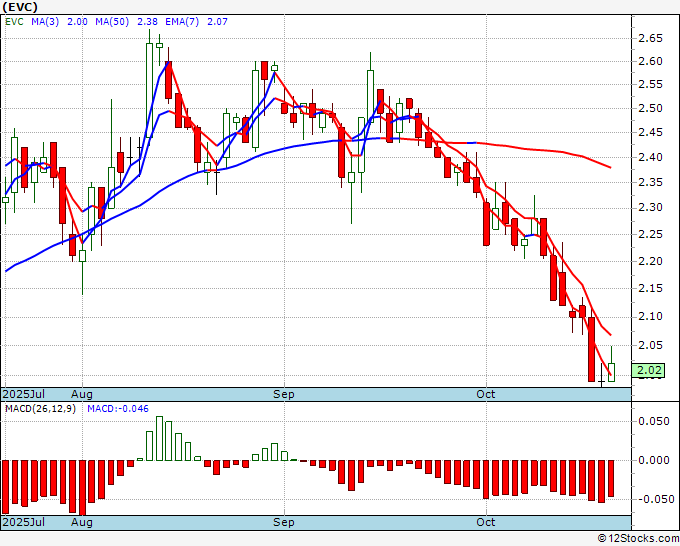Click the EMA(7) legend label
This screenshot has height=546, width=680.
click(x=182, y=22)
